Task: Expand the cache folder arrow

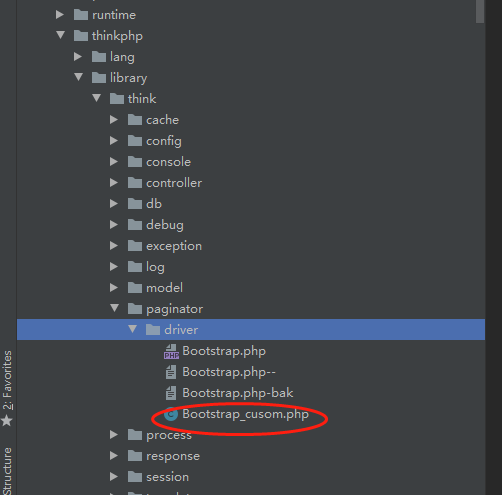Action: [114, 120]
